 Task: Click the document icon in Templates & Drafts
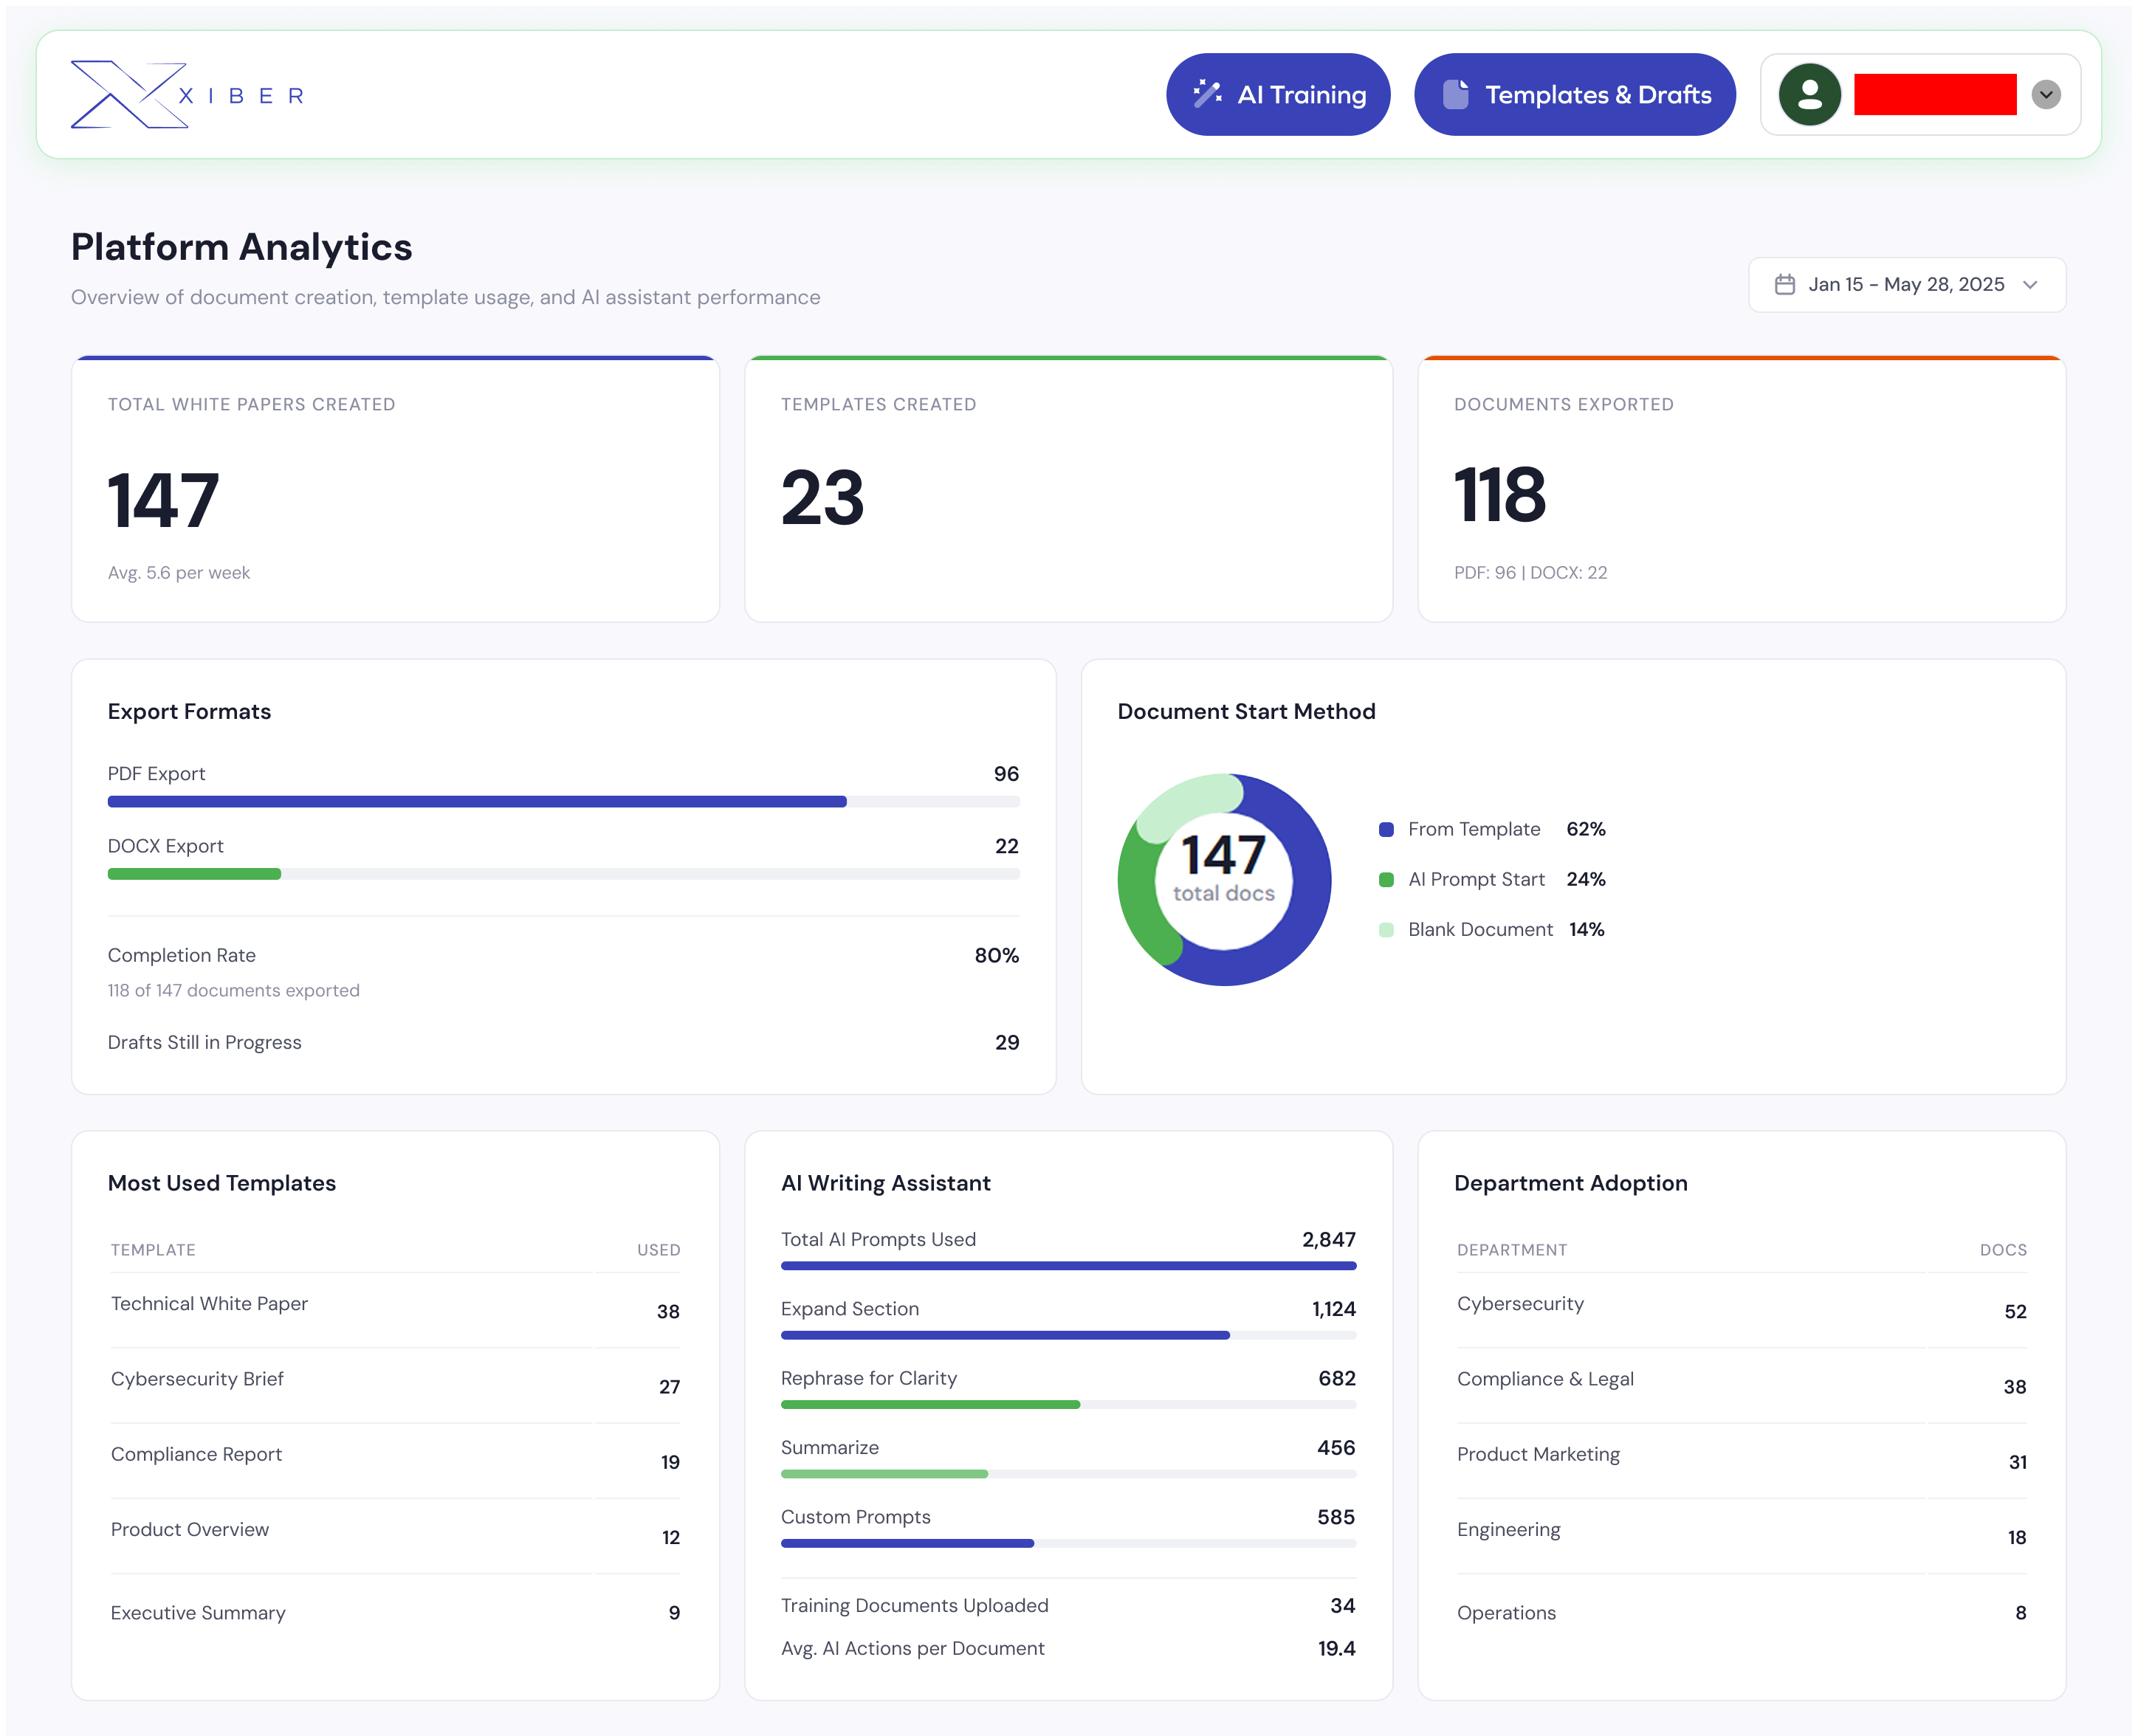[x=1456, y=94]
